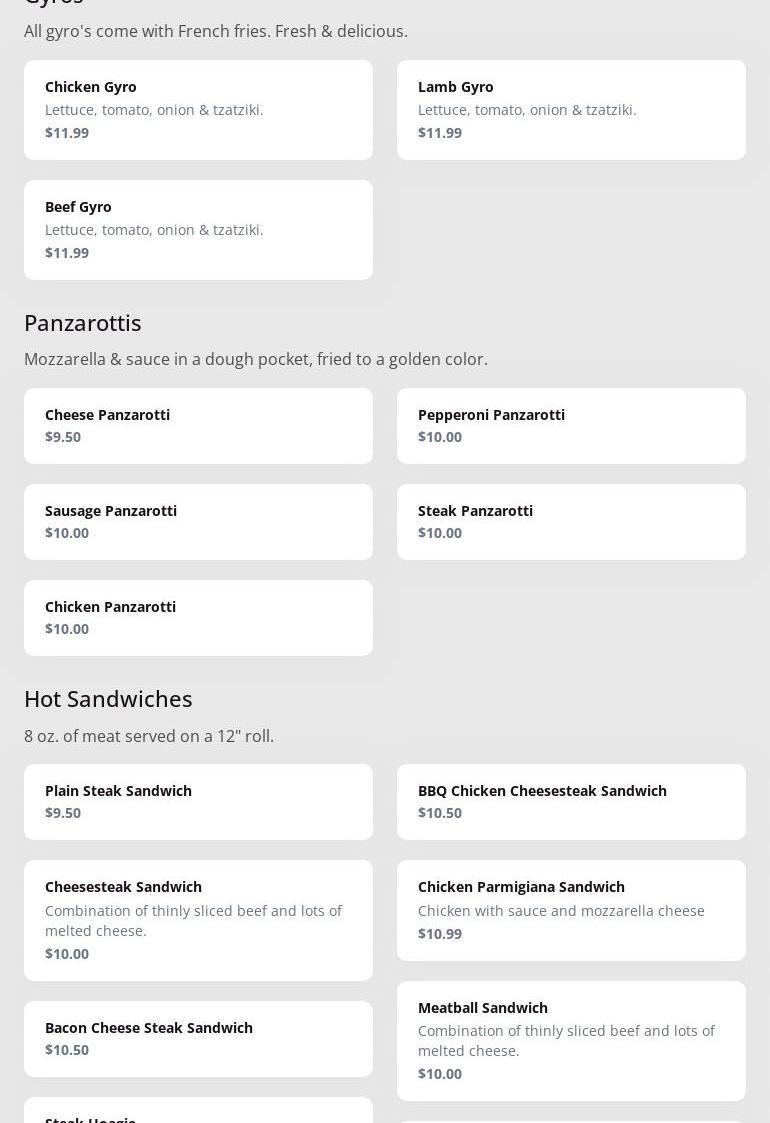770x1123 pixels.
Task: Open the Meatball Sandwich card
Action: [x=571, y=1040]
